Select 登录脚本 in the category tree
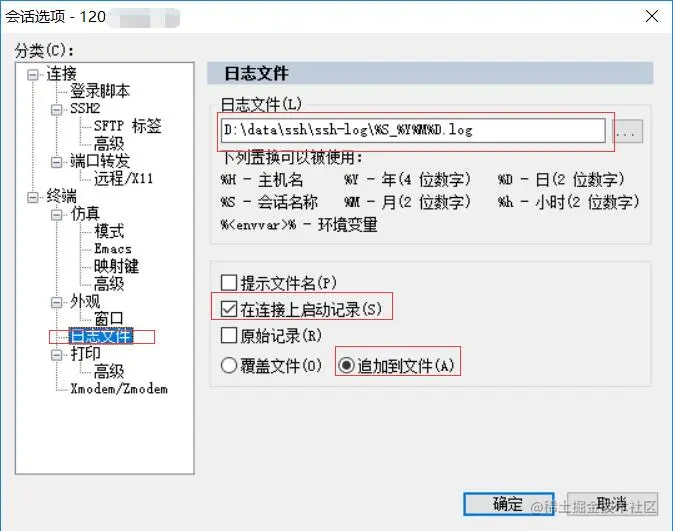 coord(100,91)
